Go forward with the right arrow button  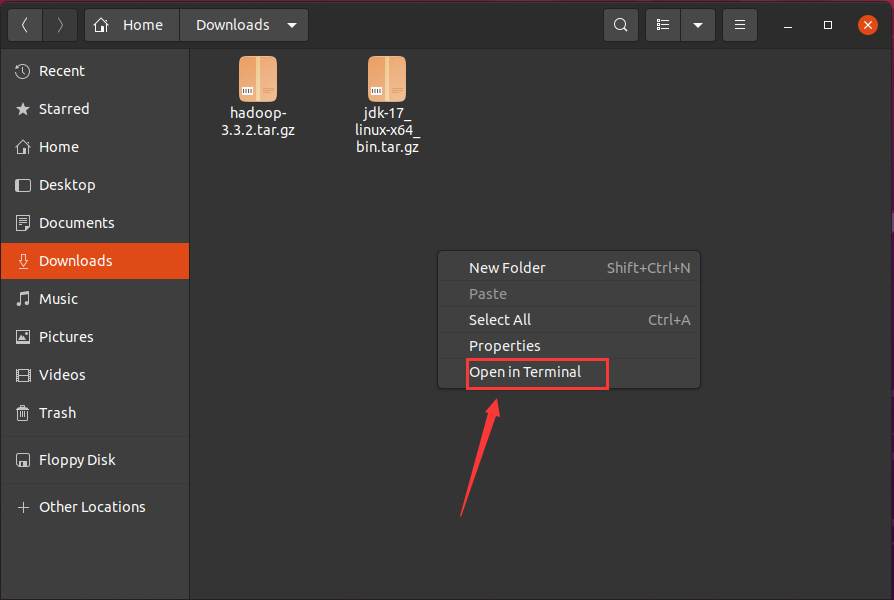[60, 25]
